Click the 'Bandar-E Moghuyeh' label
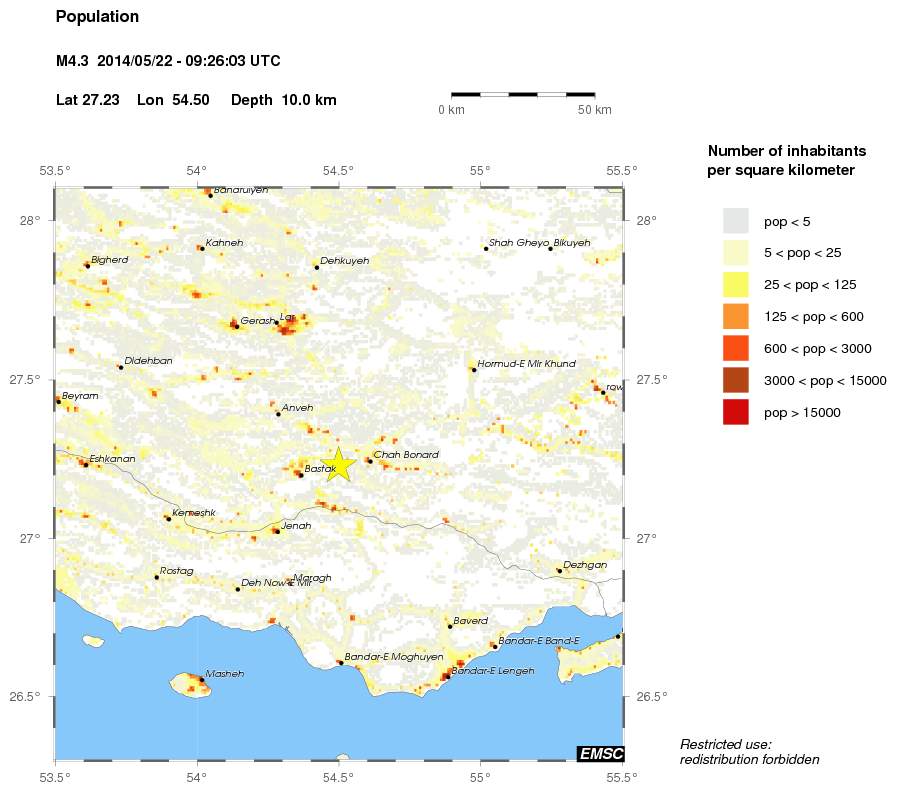 394,657
